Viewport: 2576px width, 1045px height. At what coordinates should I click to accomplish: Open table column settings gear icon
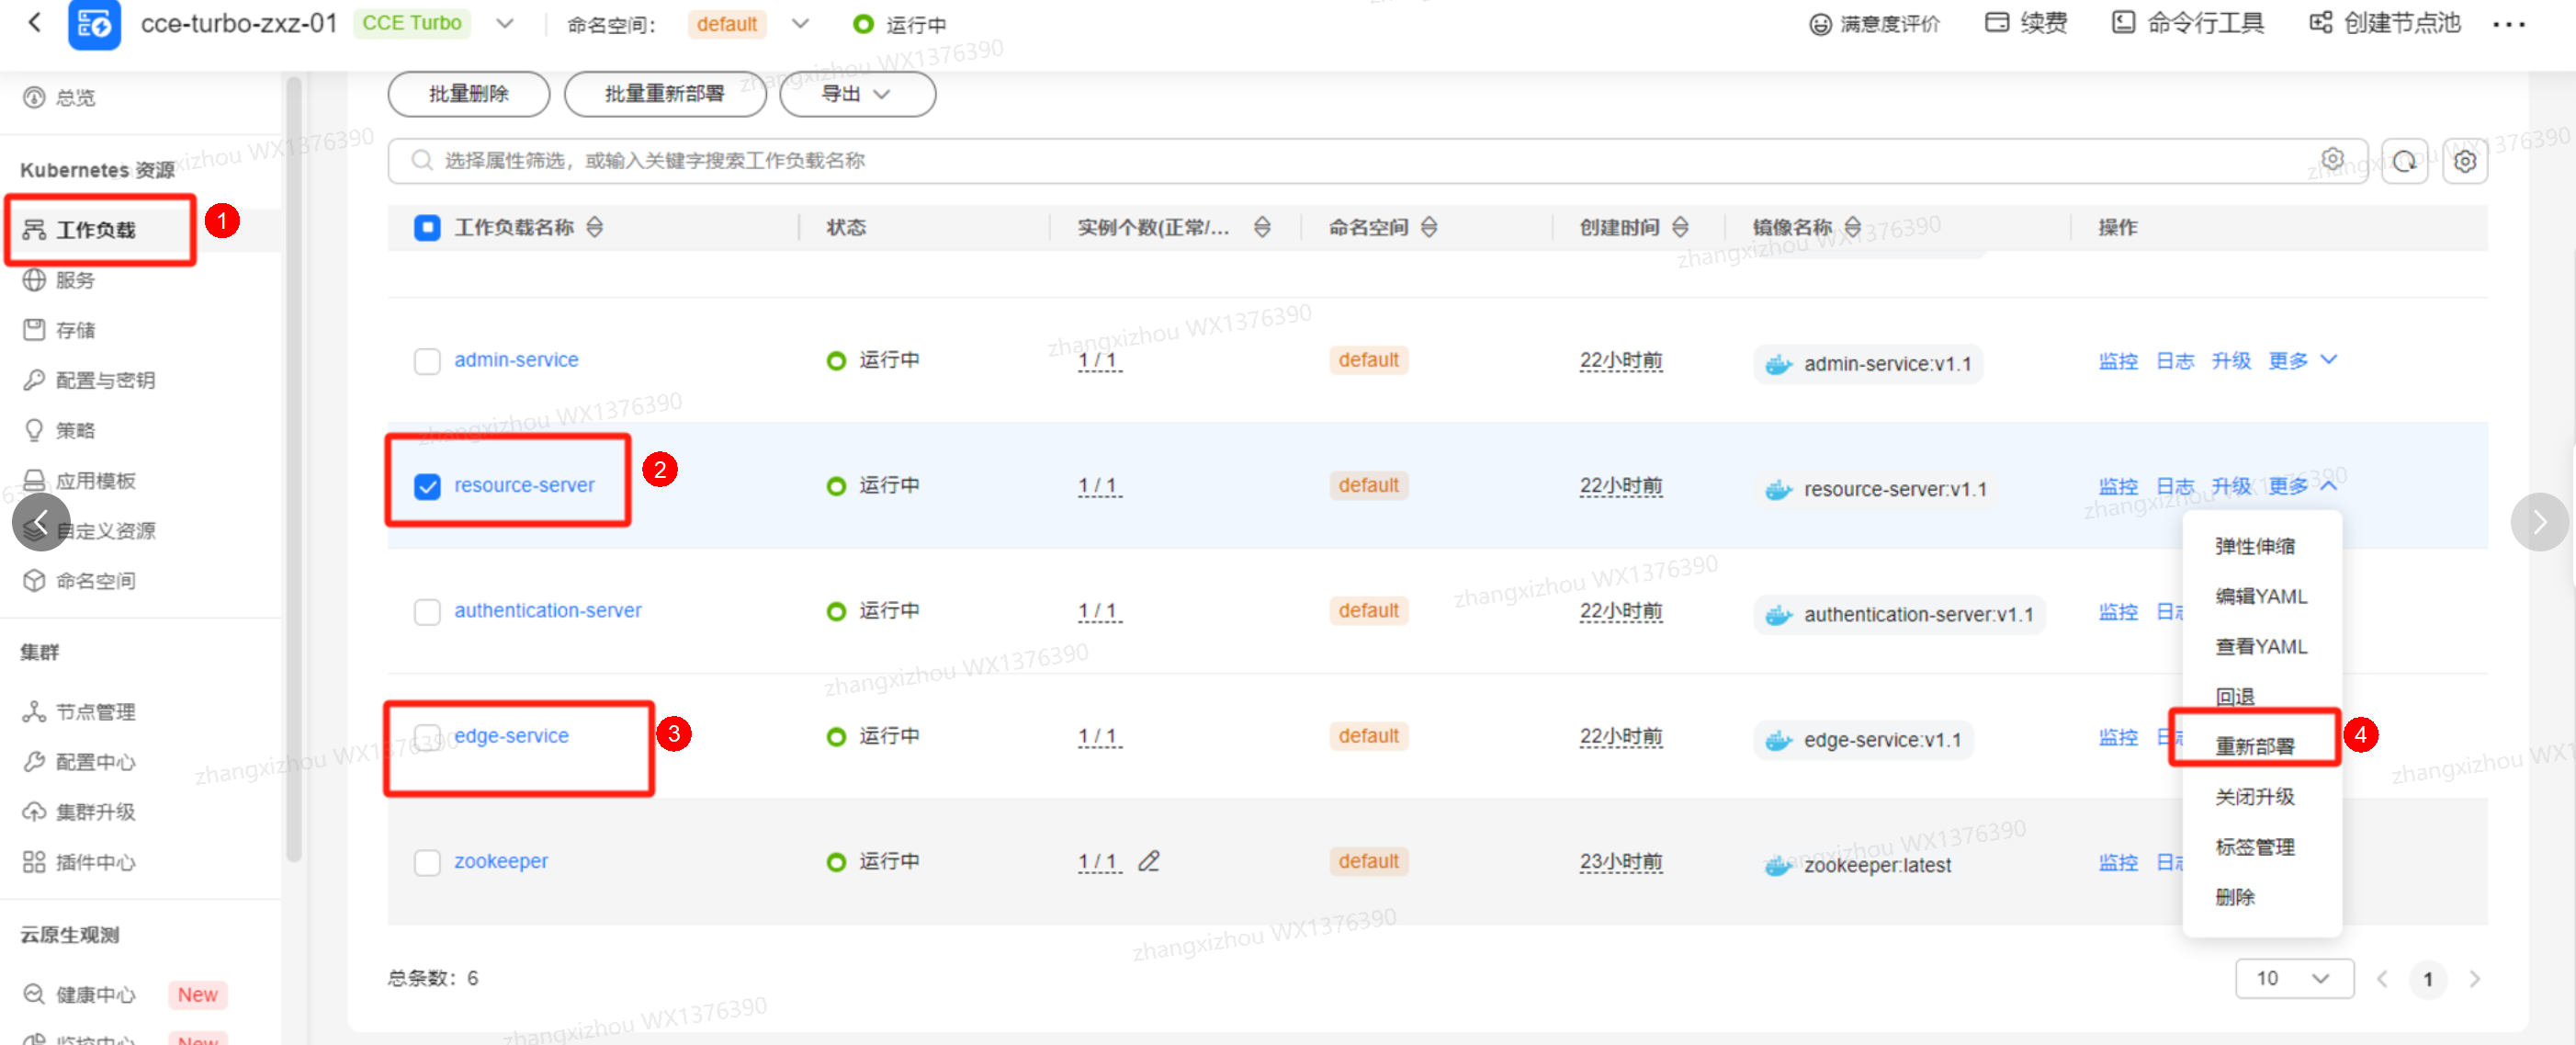(x=2464, y=161)
